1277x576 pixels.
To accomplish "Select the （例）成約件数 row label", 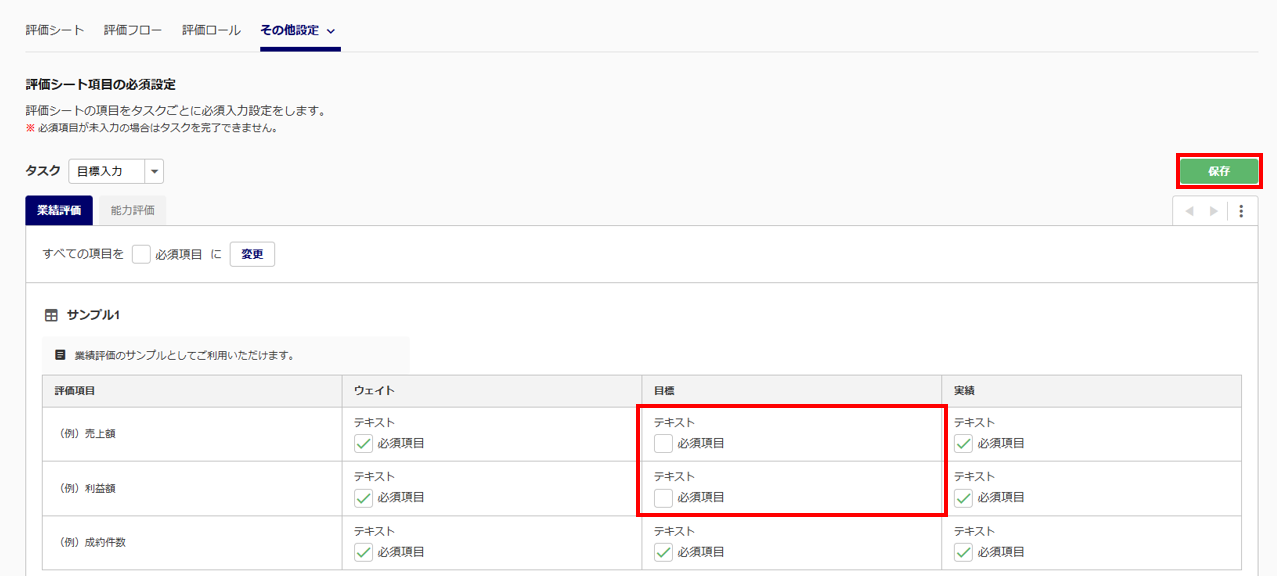I will pyautogui.click(x=93, y=543).
